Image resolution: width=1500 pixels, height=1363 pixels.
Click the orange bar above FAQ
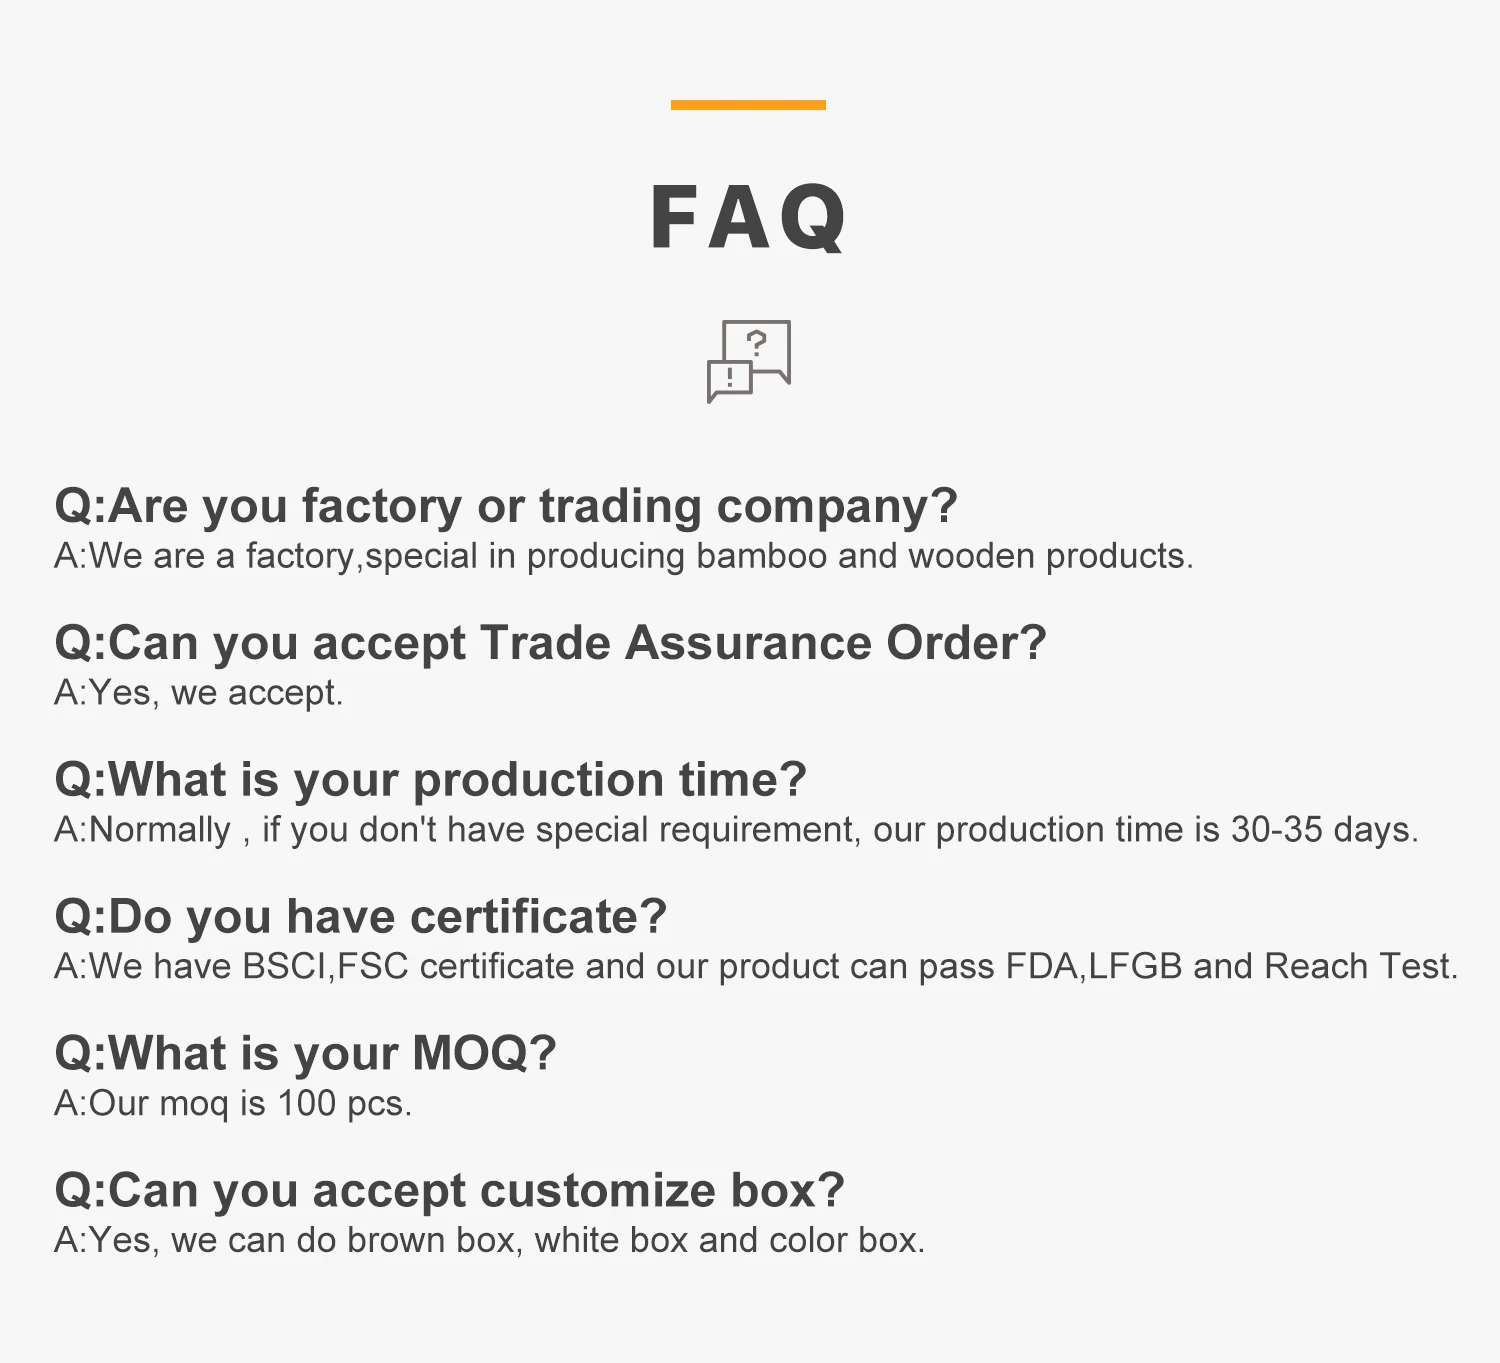(x=748, y=104)
